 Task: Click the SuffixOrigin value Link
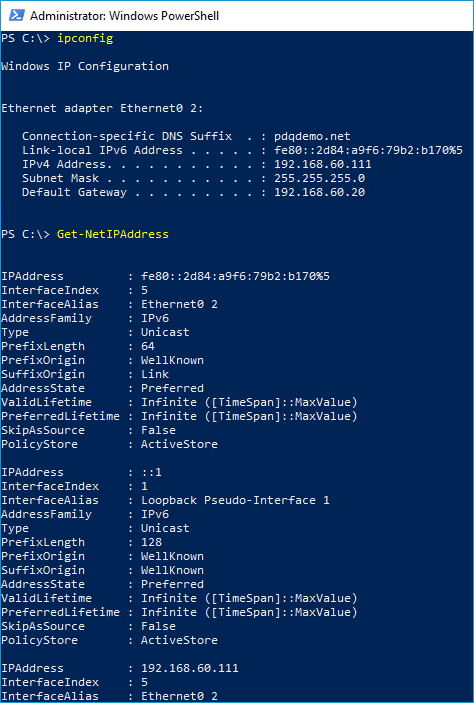pos(155,374)
